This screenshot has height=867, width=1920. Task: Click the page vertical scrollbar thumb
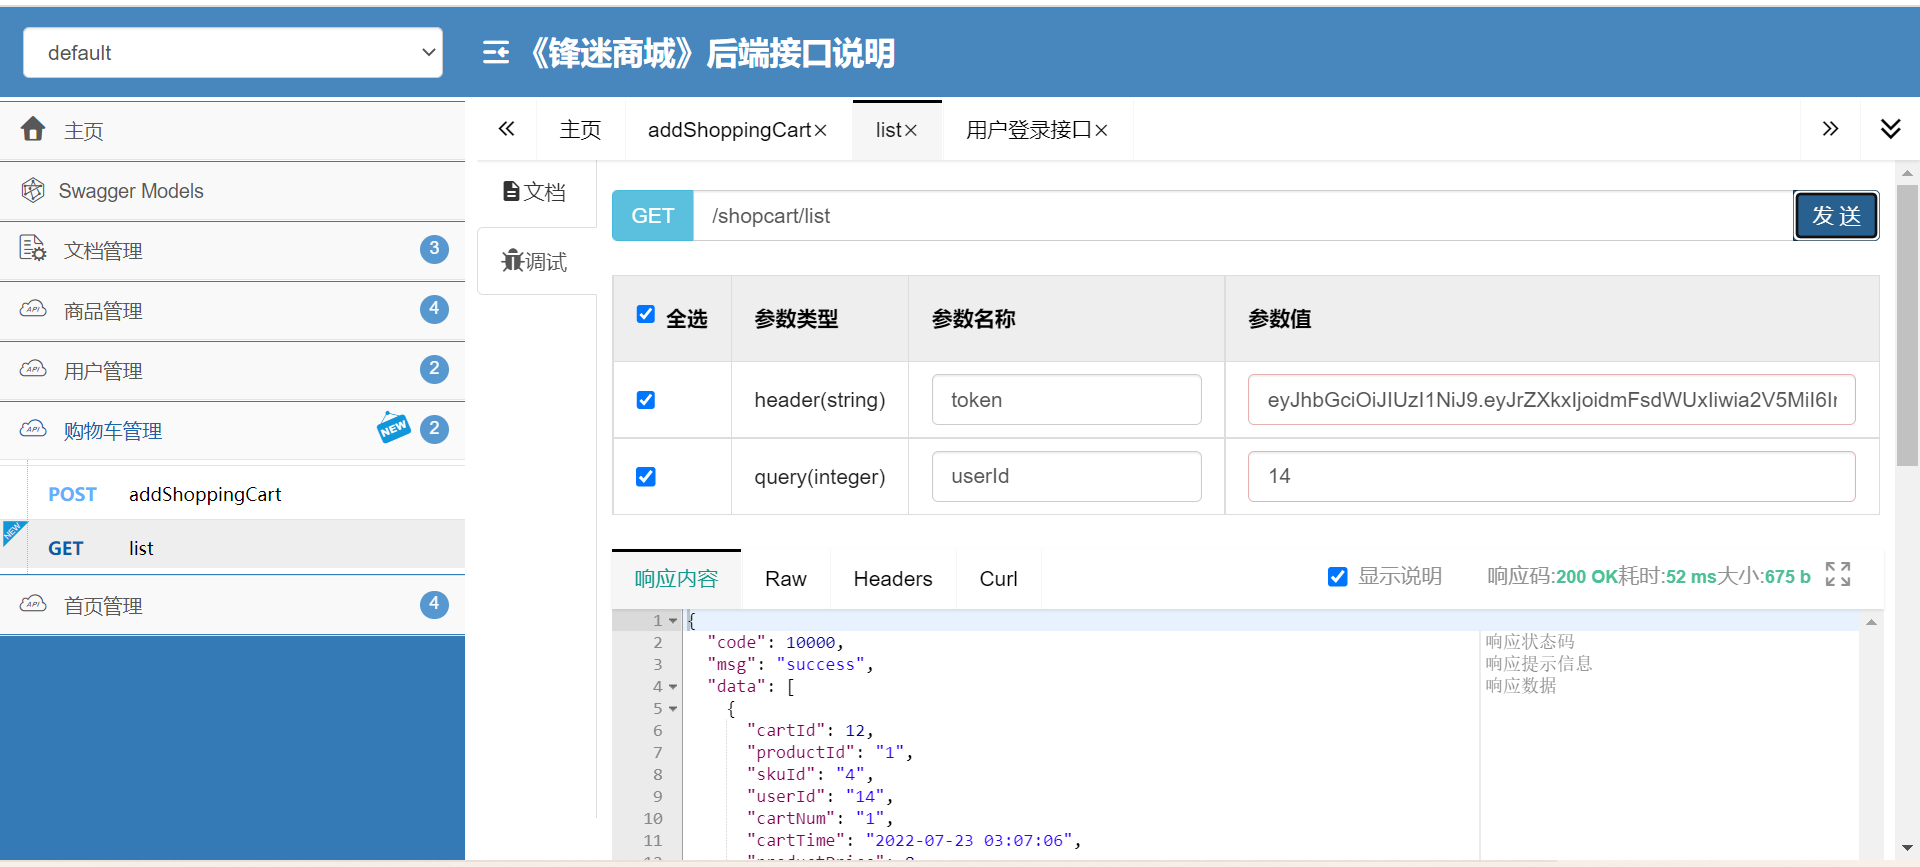pyautogui.click(x=1908, y=325)
